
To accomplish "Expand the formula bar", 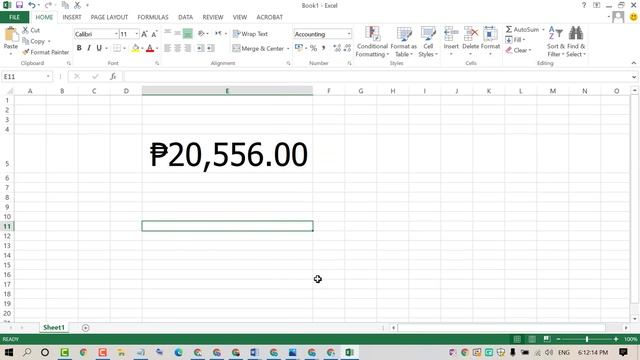I will tap(633, 77).
